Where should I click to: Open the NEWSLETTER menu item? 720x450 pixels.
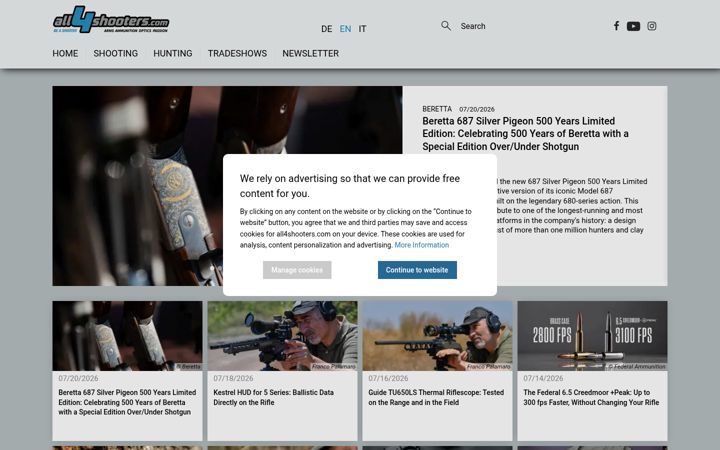click(x=310, y=53)
